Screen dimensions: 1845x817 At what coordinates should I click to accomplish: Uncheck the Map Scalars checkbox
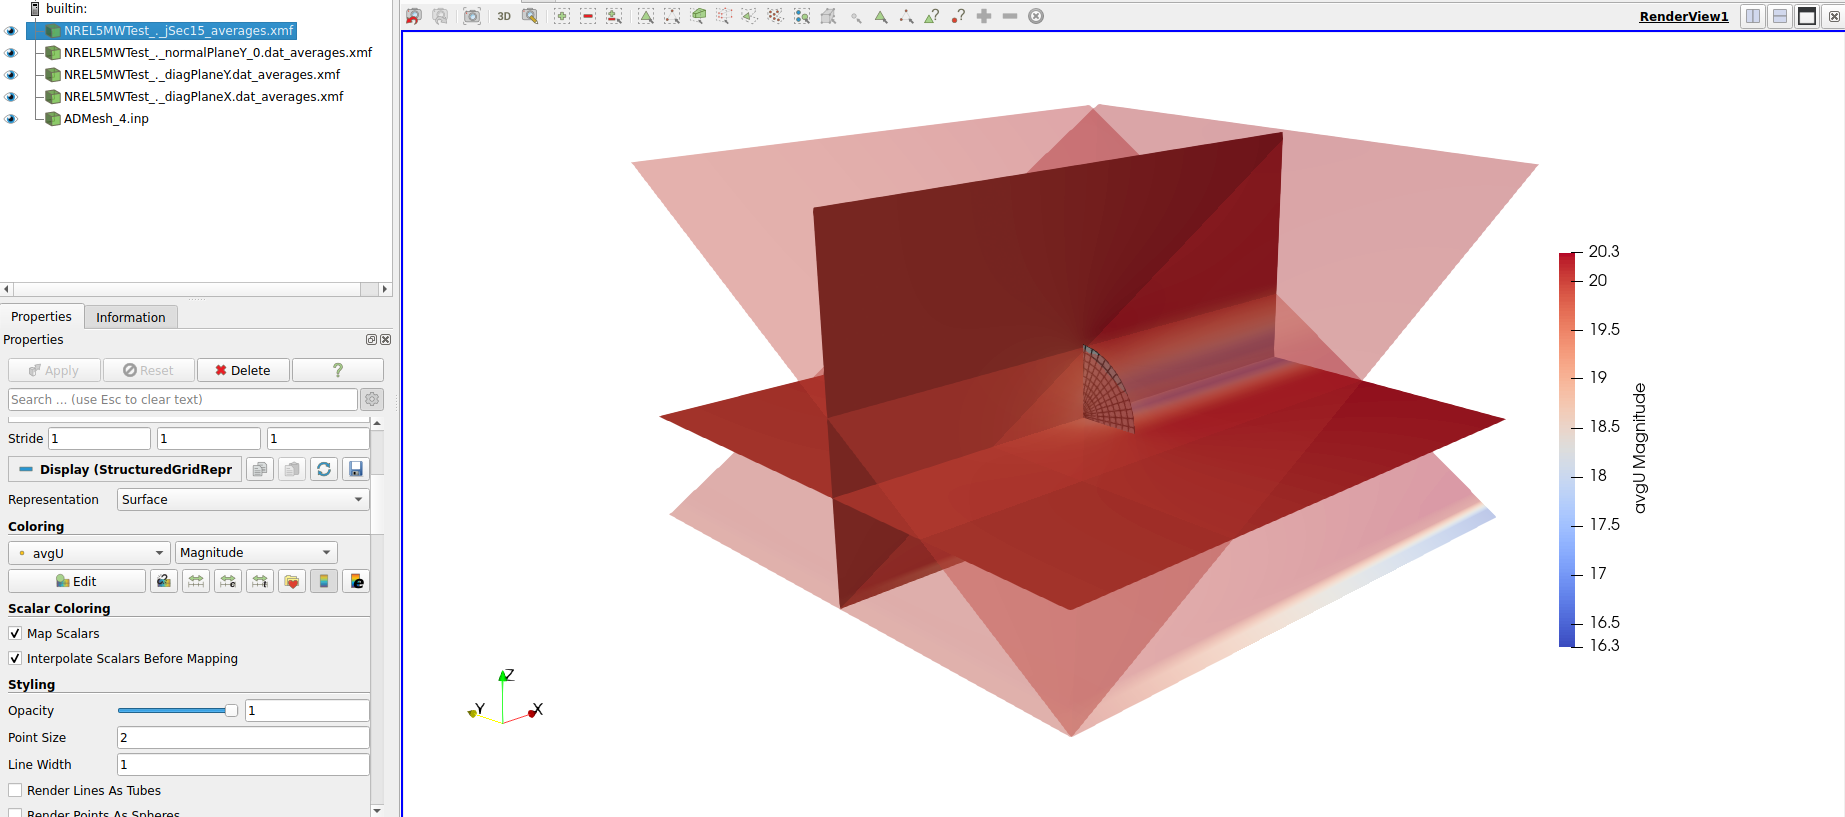click(15, 633)
